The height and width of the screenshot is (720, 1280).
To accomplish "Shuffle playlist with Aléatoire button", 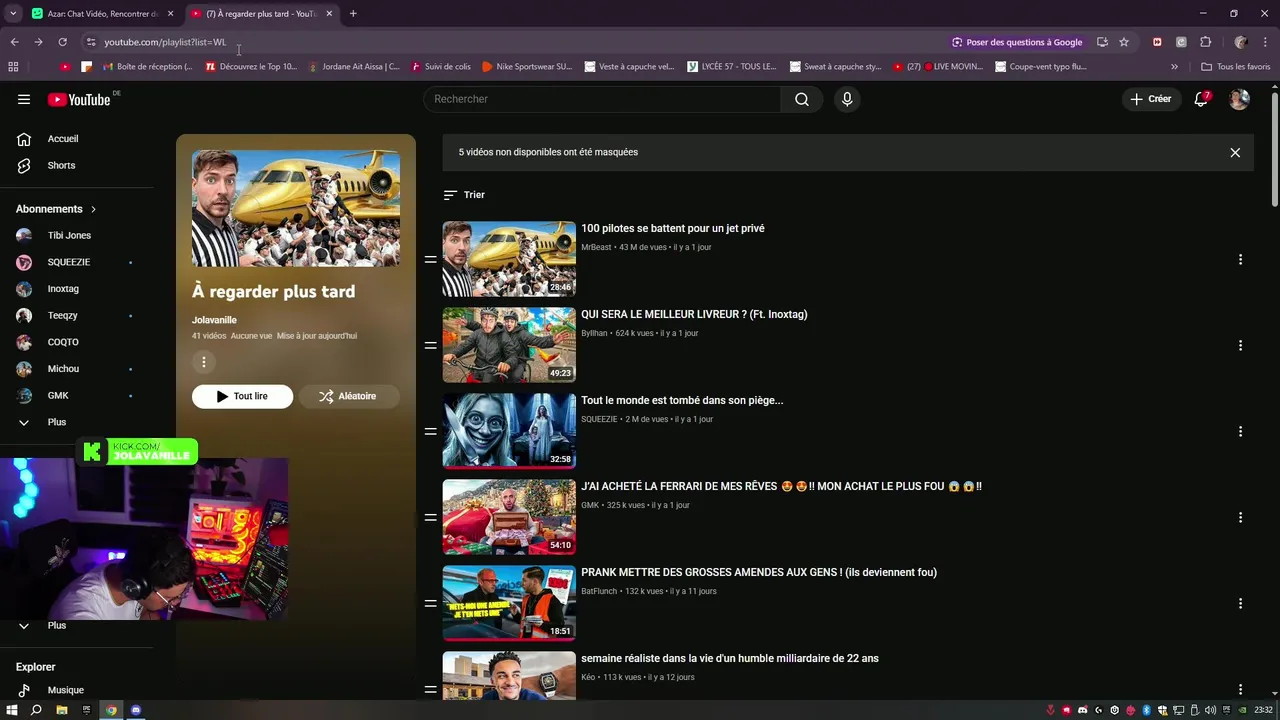I will 349,396.
